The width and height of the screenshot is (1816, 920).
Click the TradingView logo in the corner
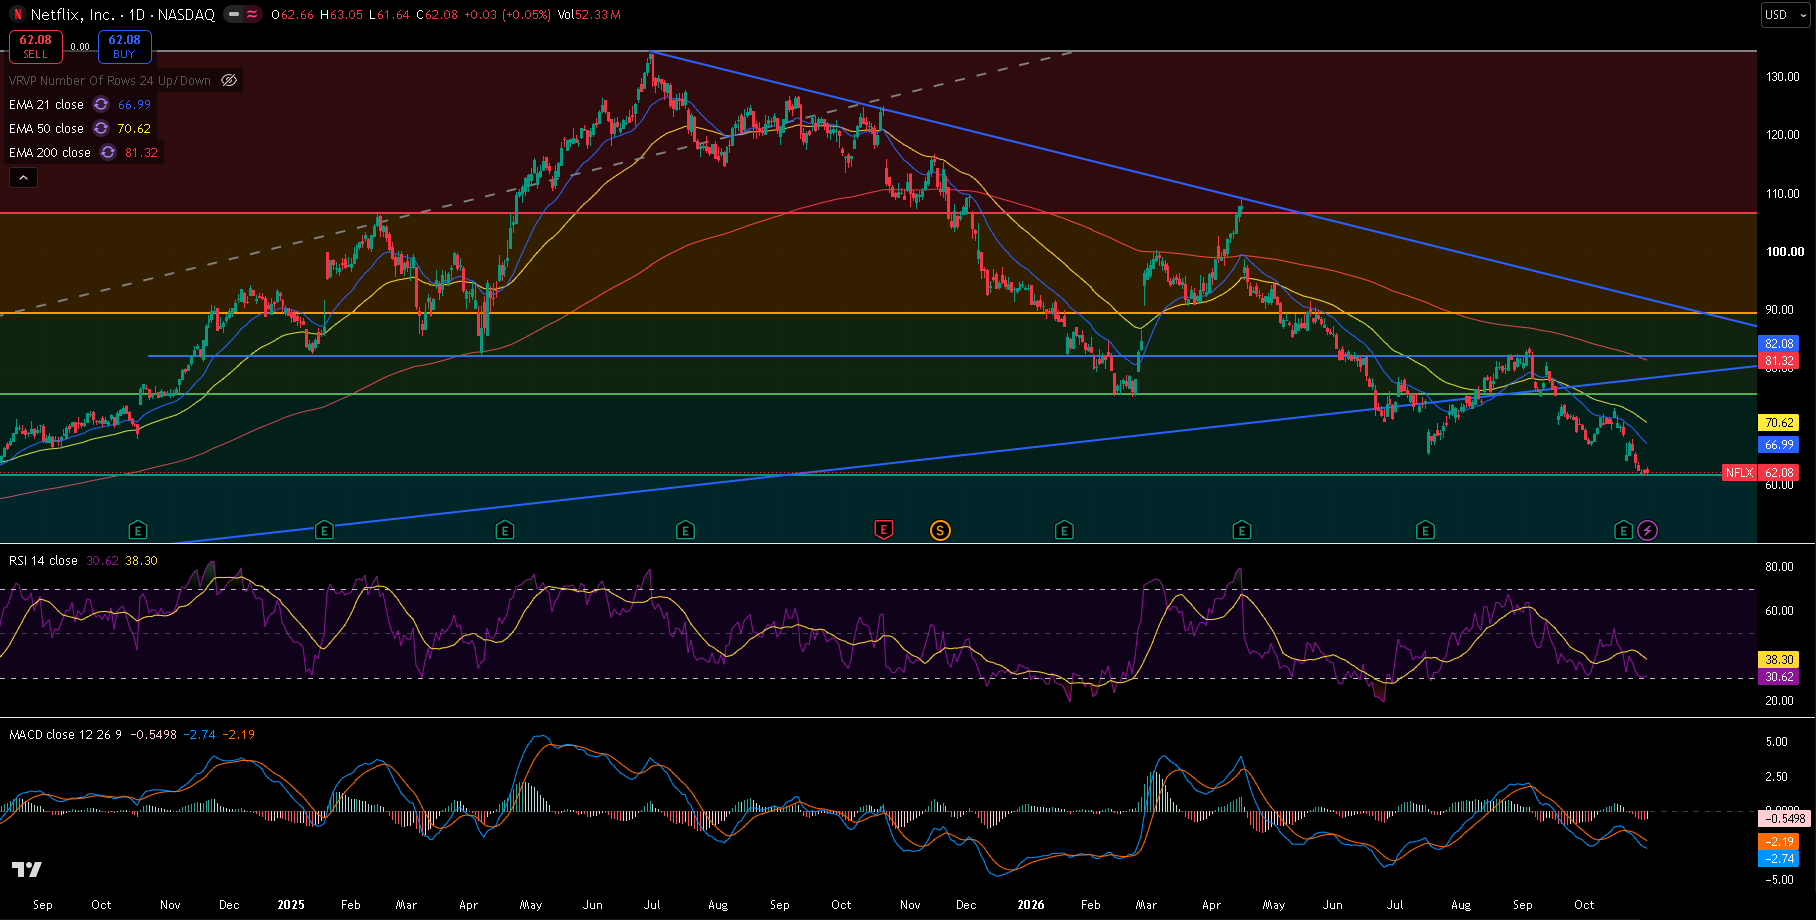pyautogui.click(x=27, y=870)
